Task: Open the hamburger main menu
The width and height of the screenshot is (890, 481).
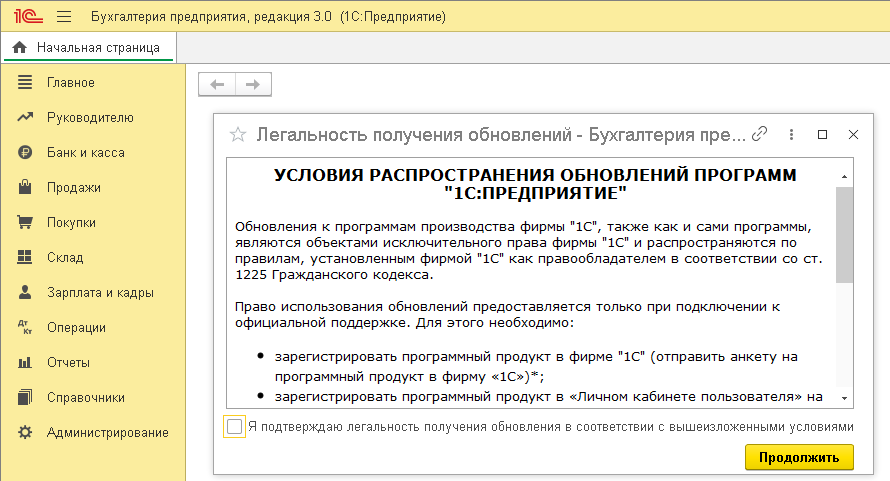Action: 64,16
